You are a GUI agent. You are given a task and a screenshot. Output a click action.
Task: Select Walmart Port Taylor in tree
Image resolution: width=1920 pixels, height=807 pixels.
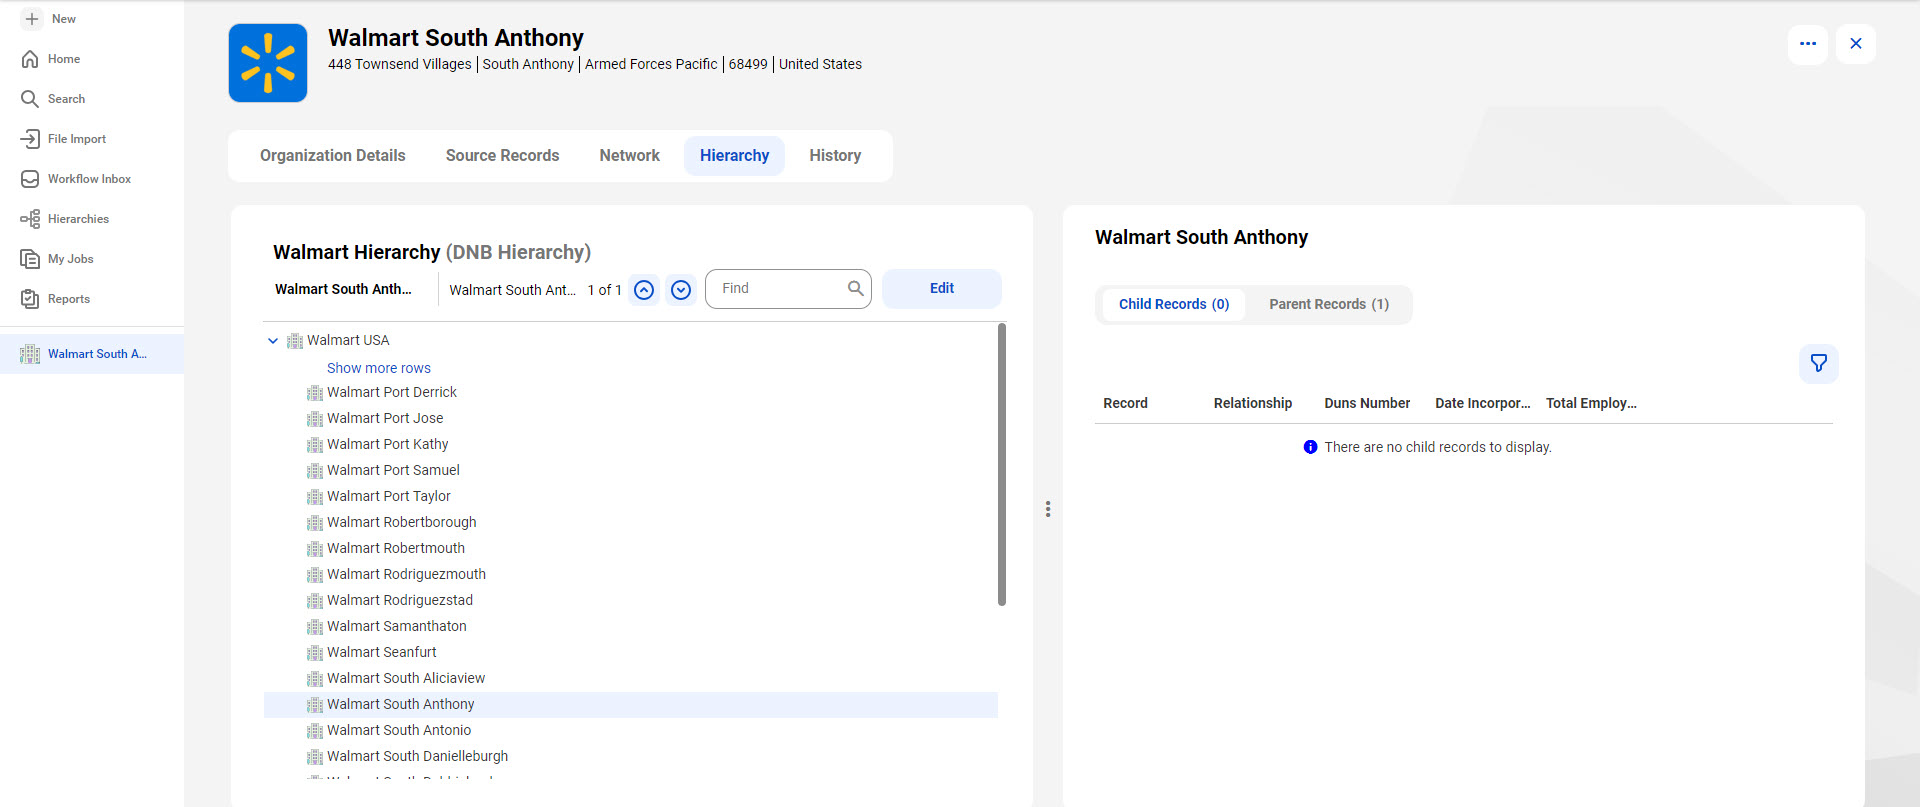point(389,497)
